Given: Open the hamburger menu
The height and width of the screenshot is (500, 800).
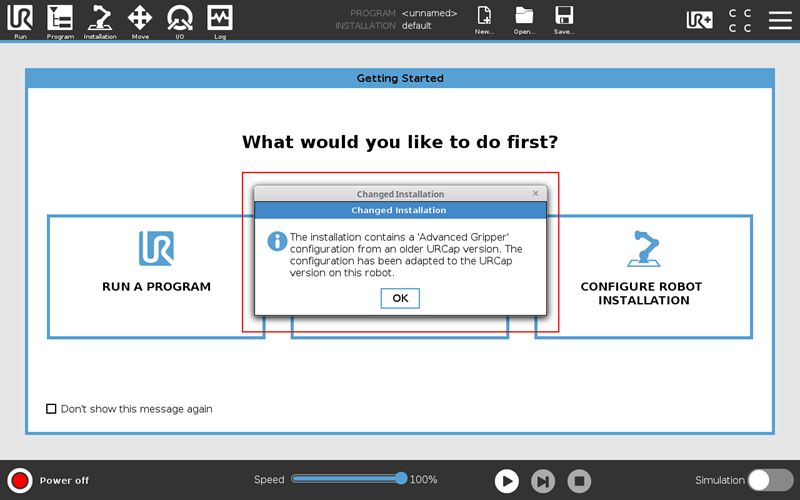Looking at the screenshot, I should (x=780, y=20).
